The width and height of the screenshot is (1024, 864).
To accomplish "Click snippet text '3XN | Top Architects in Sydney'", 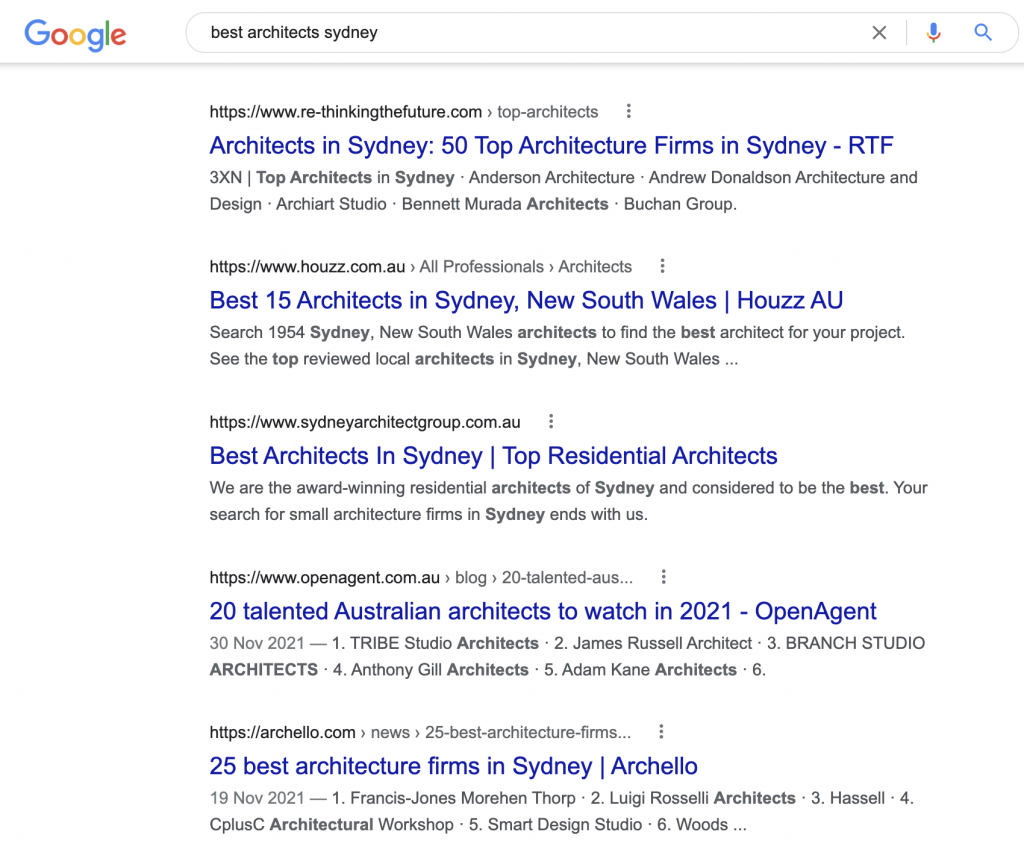I will (x=332, y=177).
